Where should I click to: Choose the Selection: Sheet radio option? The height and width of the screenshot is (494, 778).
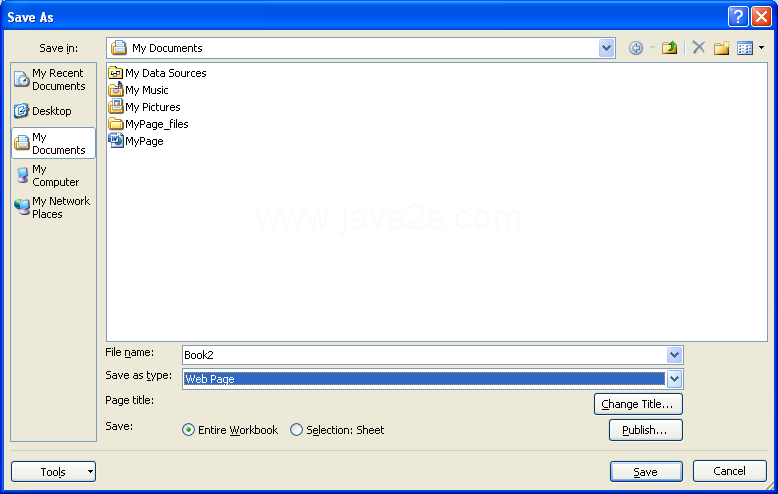coord(337,430)
